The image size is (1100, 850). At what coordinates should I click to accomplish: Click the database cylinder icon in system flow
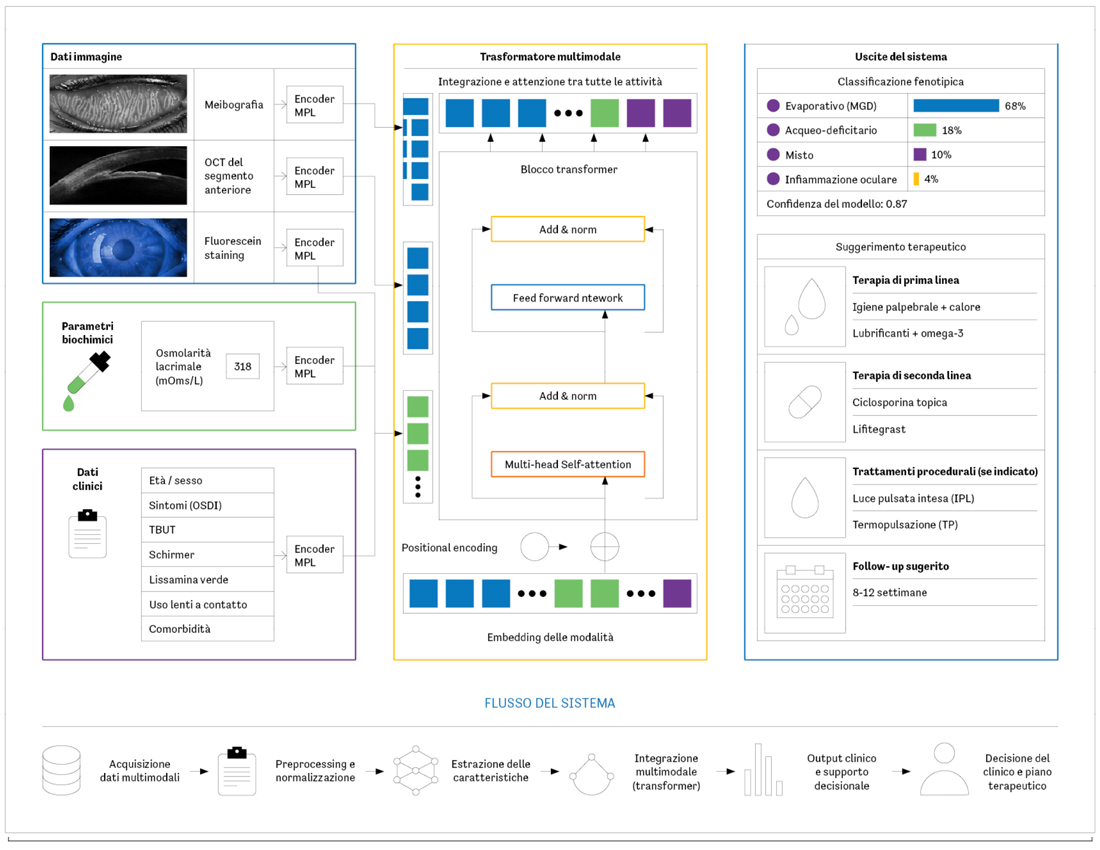[x=62, y=770]
